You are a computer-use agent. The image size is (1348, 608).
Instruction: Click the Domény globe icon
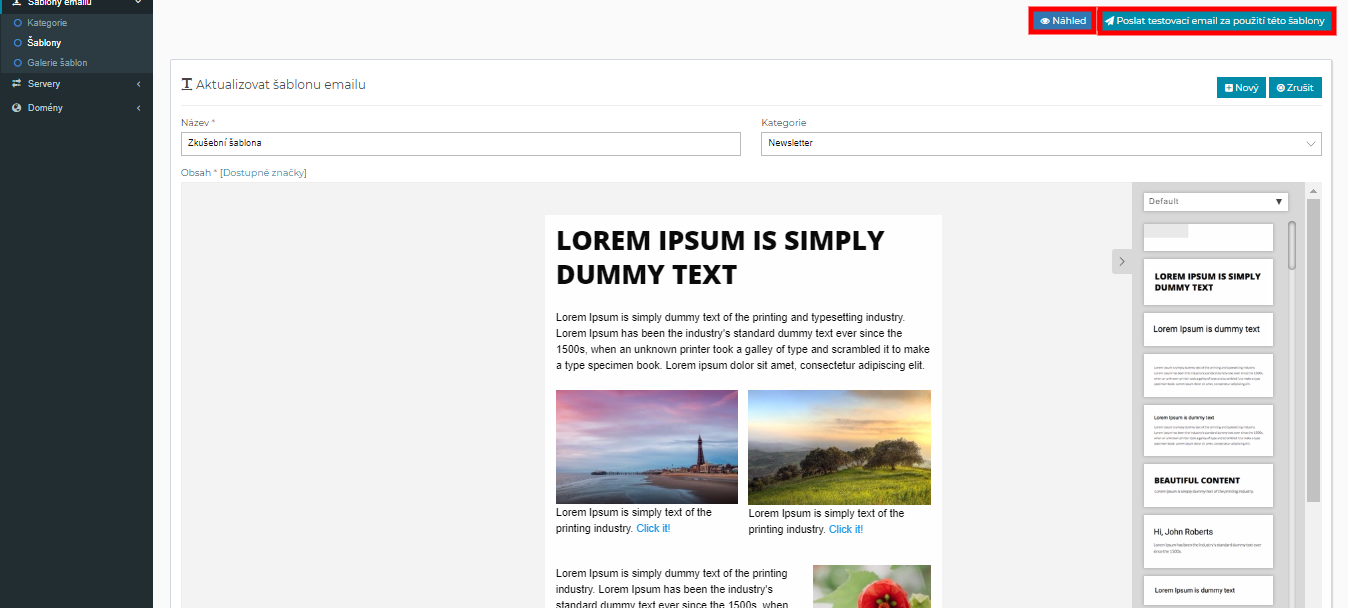point(17,108)
